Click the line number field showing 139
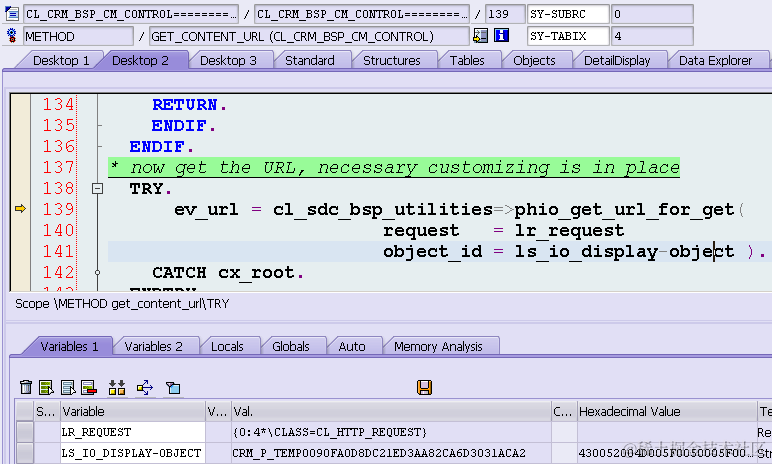The width and height of the screenshot is (772, 464). 505,14
